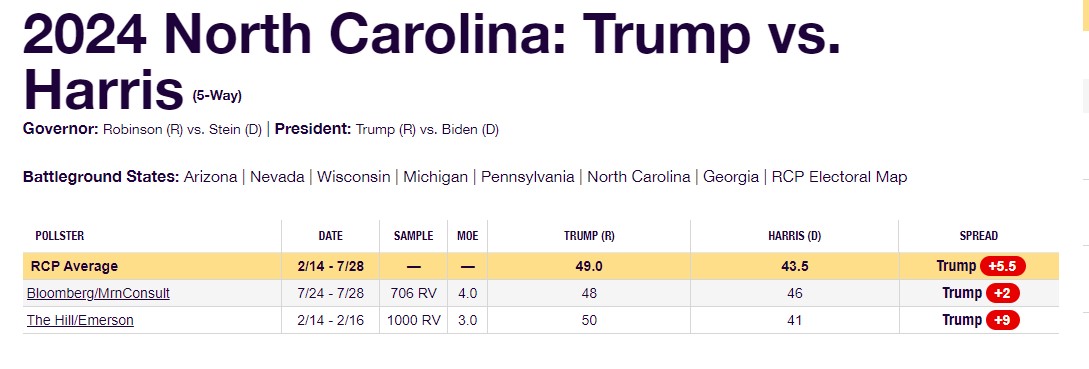
Task: Click the DATE column header
Action: [331, 236]
